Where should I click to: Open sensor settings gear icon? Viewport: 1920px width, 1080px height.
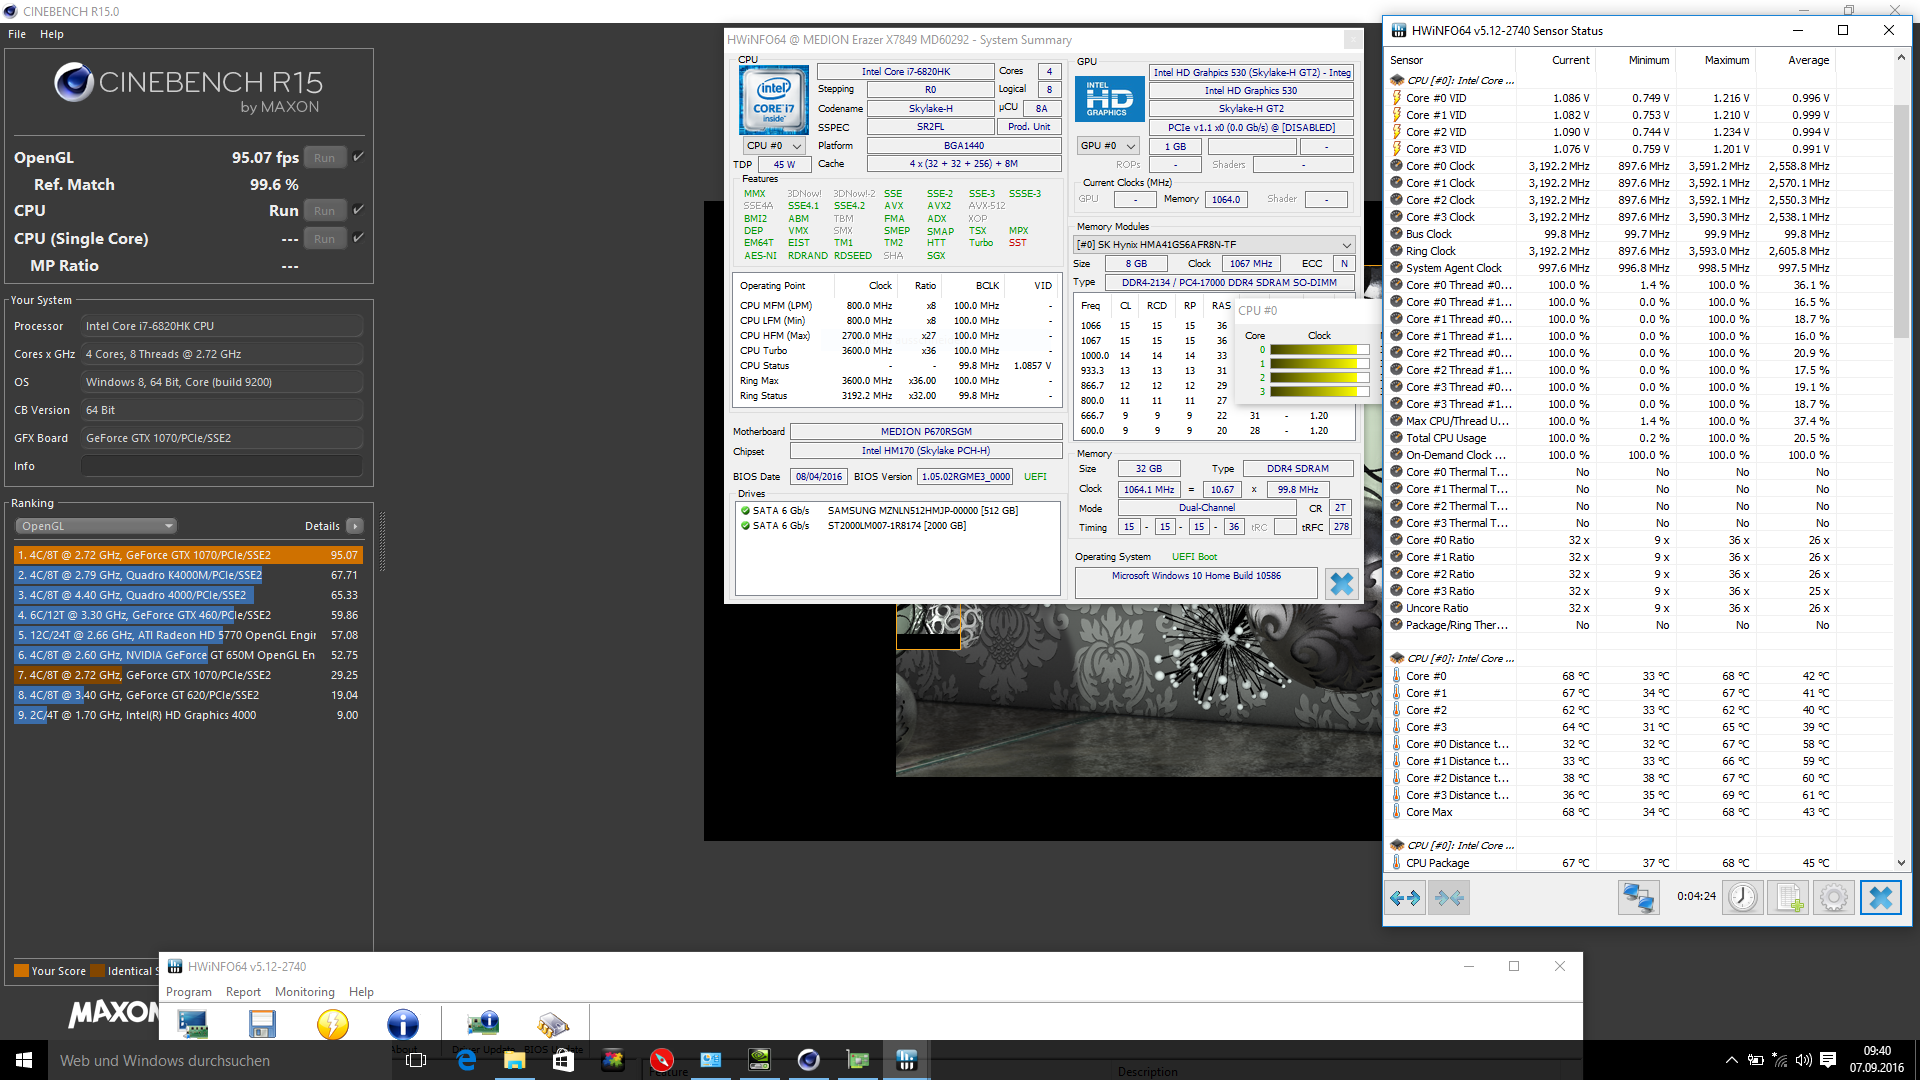point(1834,897)
